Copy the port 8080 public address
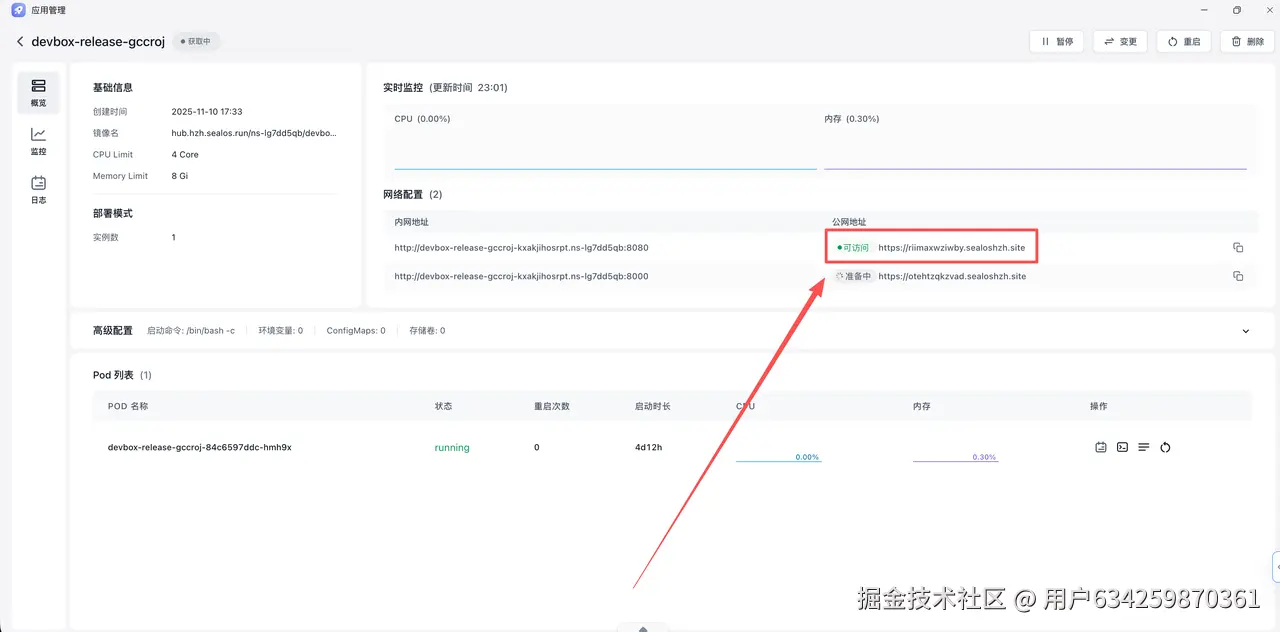Image resolution: width=1280 pixels, height=632 pixels. [x=1238, y=248]
